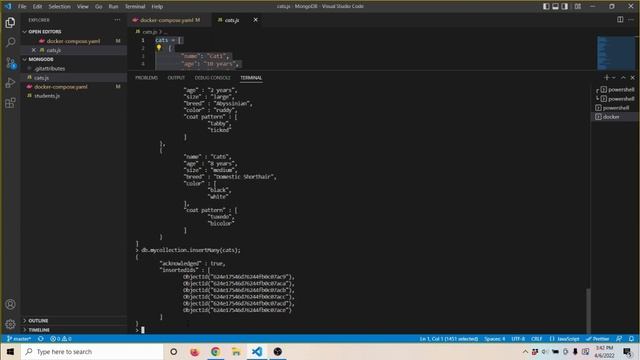640x360 pixels.
Task: Toggle Secondary Side Bar layout icon
Action: pos(565,7)
